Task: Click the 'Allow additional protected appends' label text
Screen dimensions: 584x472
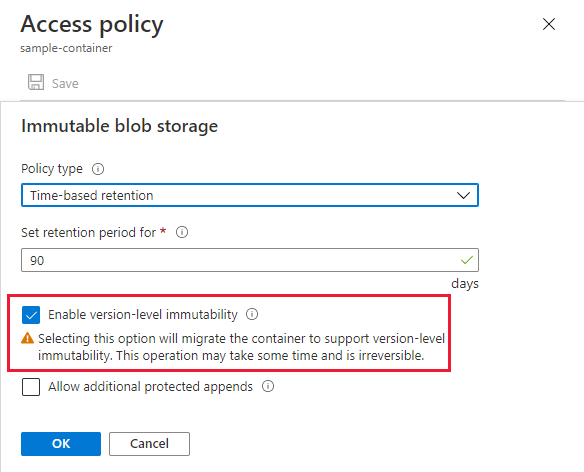Action: (150, 387)
